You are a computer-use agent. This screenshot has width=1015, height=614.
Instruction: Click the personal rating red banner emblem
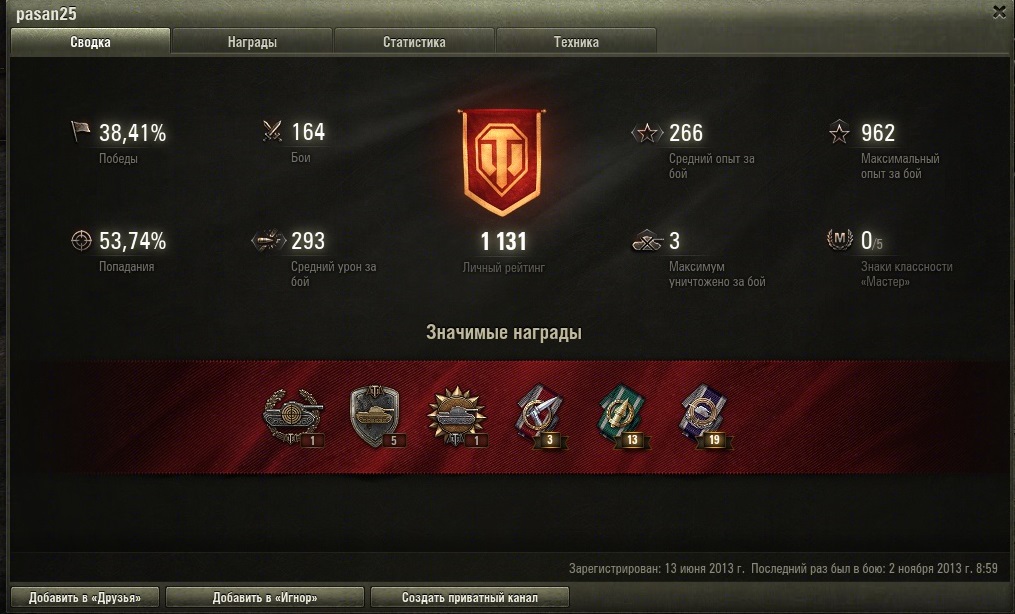point(503,162)
